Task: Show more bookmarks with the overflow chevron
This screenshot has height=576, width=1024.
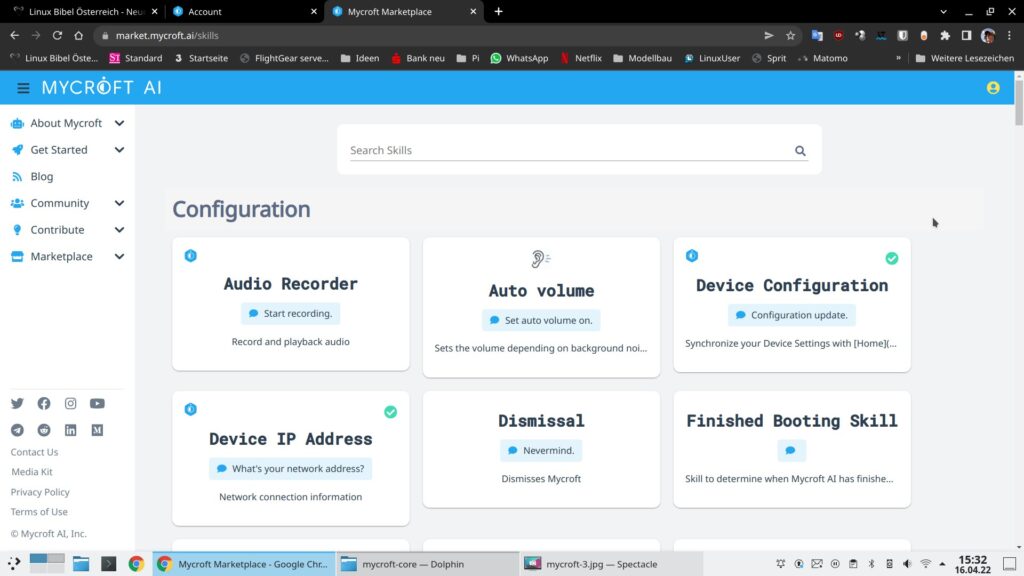Action: [x=899, y=58]
